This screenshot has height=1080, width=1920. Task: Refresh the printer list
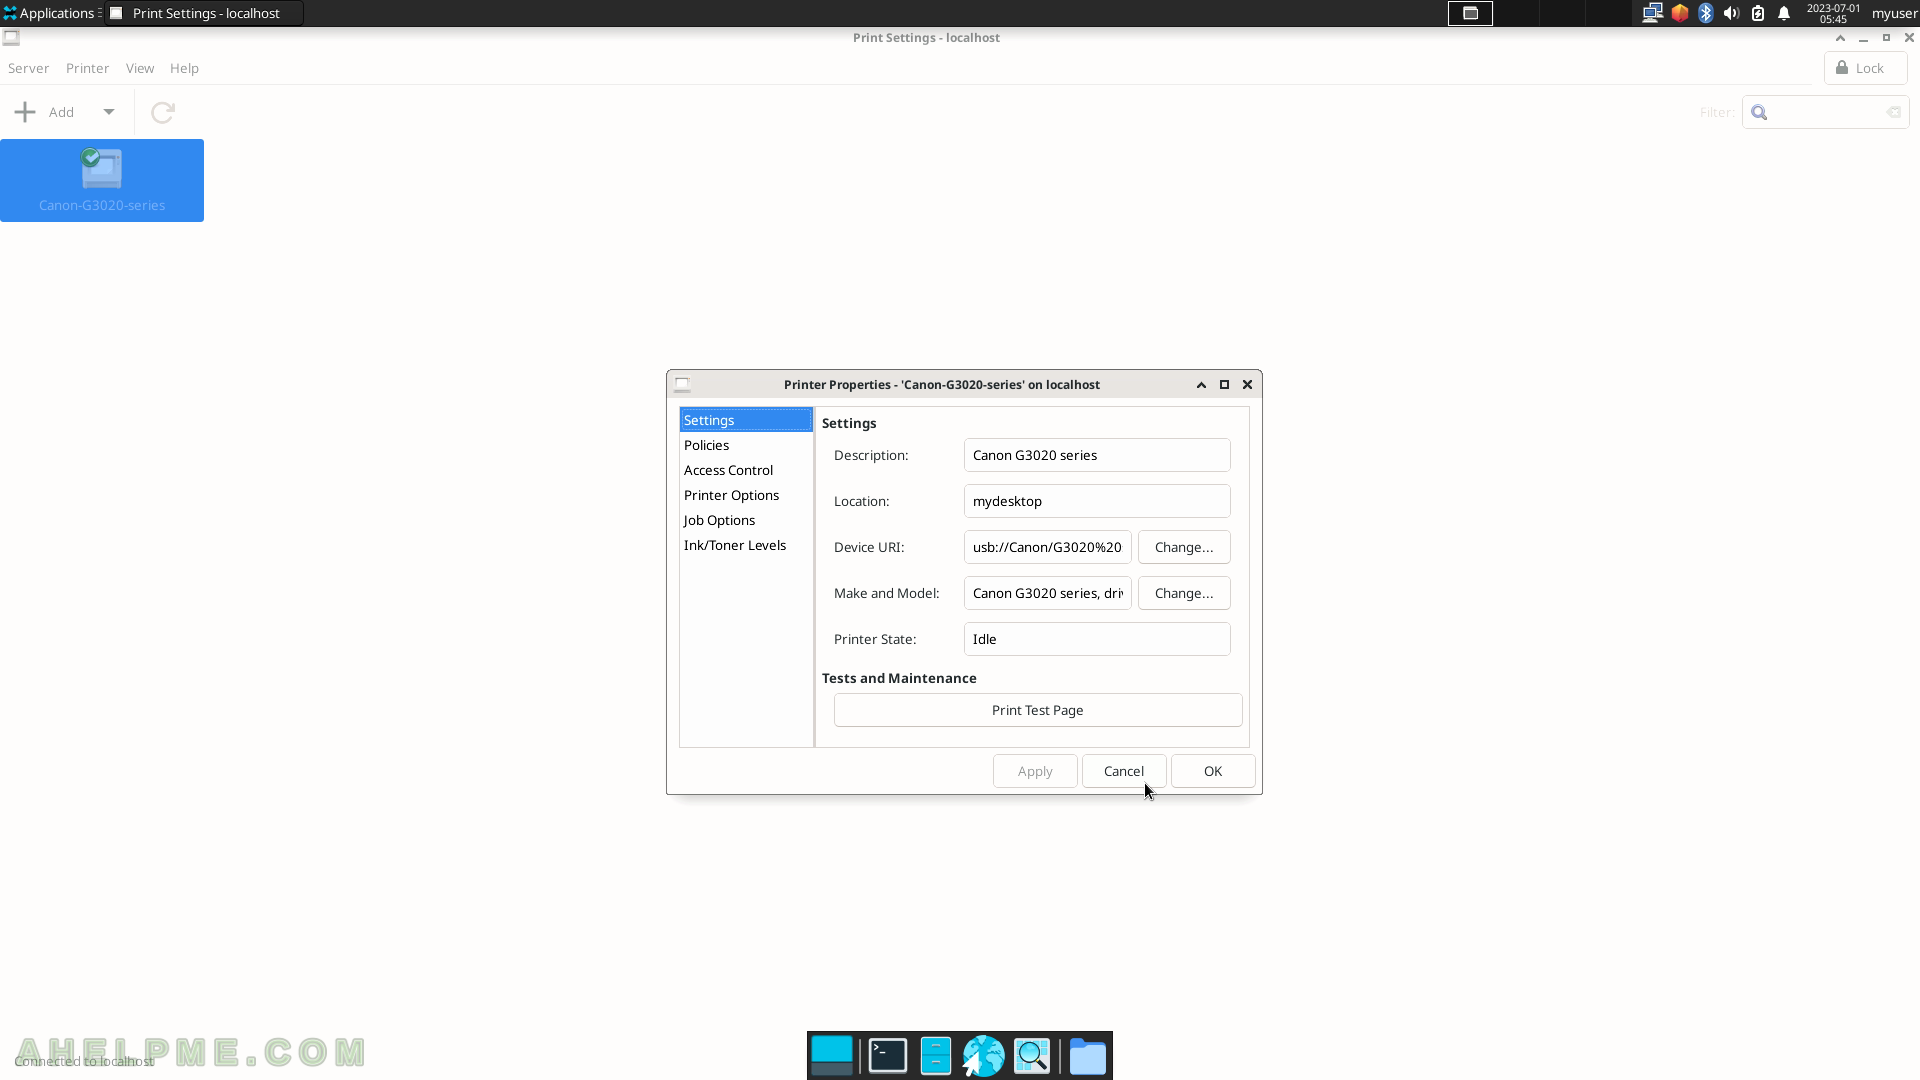(163, 112)
